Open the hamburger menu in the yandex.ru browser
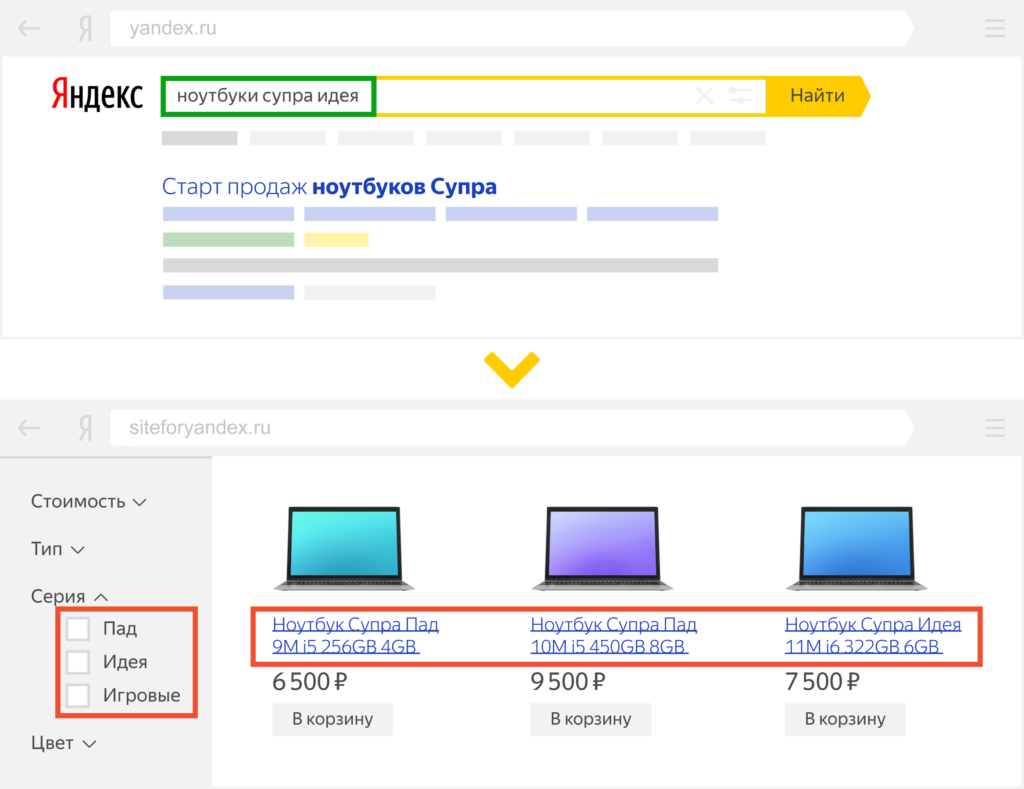Viewport: 1024px width, 789px height. pos(994,29)
